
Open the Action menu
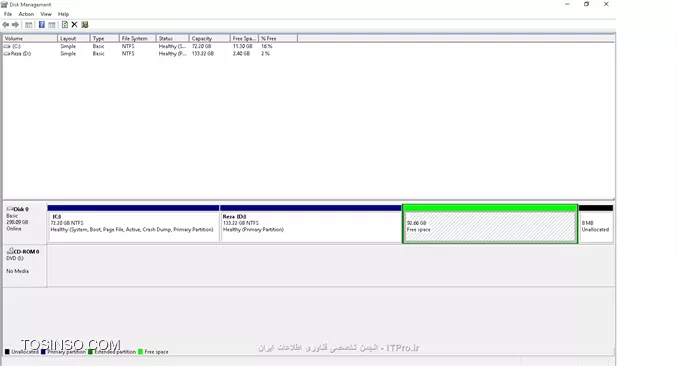pyautogui.click(x=26, y=14)
